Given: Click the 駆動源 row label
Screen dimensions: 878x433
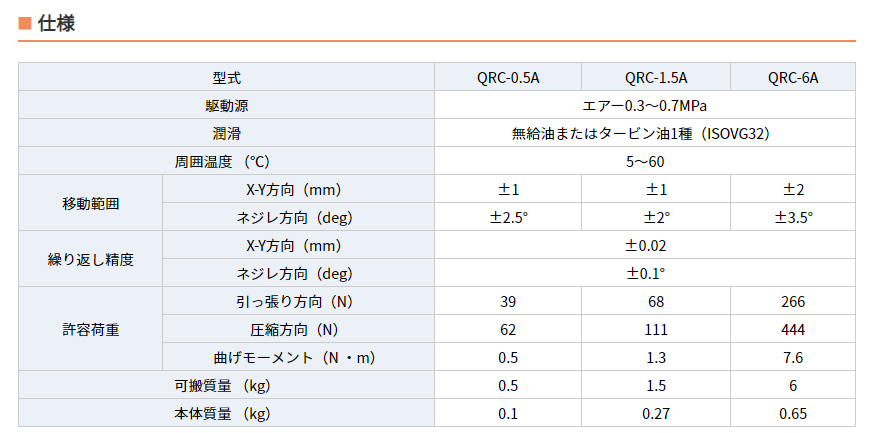Looking at the screenshot, I should coord(227,105).
